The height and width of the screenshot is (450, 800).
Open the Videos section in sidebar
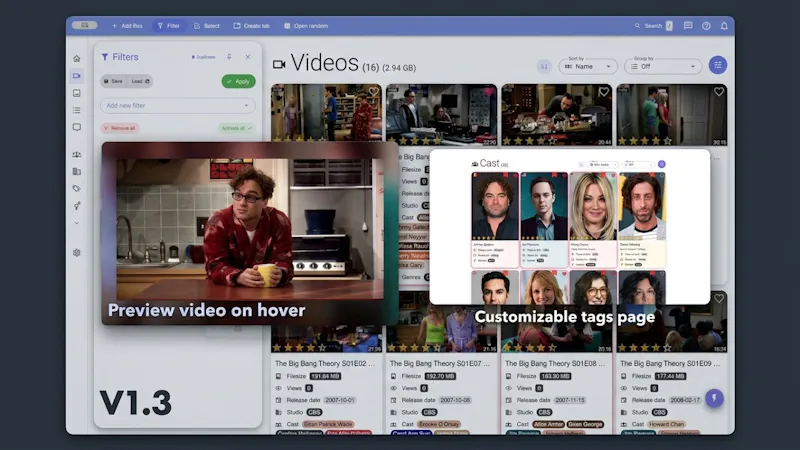click(77, 76)
